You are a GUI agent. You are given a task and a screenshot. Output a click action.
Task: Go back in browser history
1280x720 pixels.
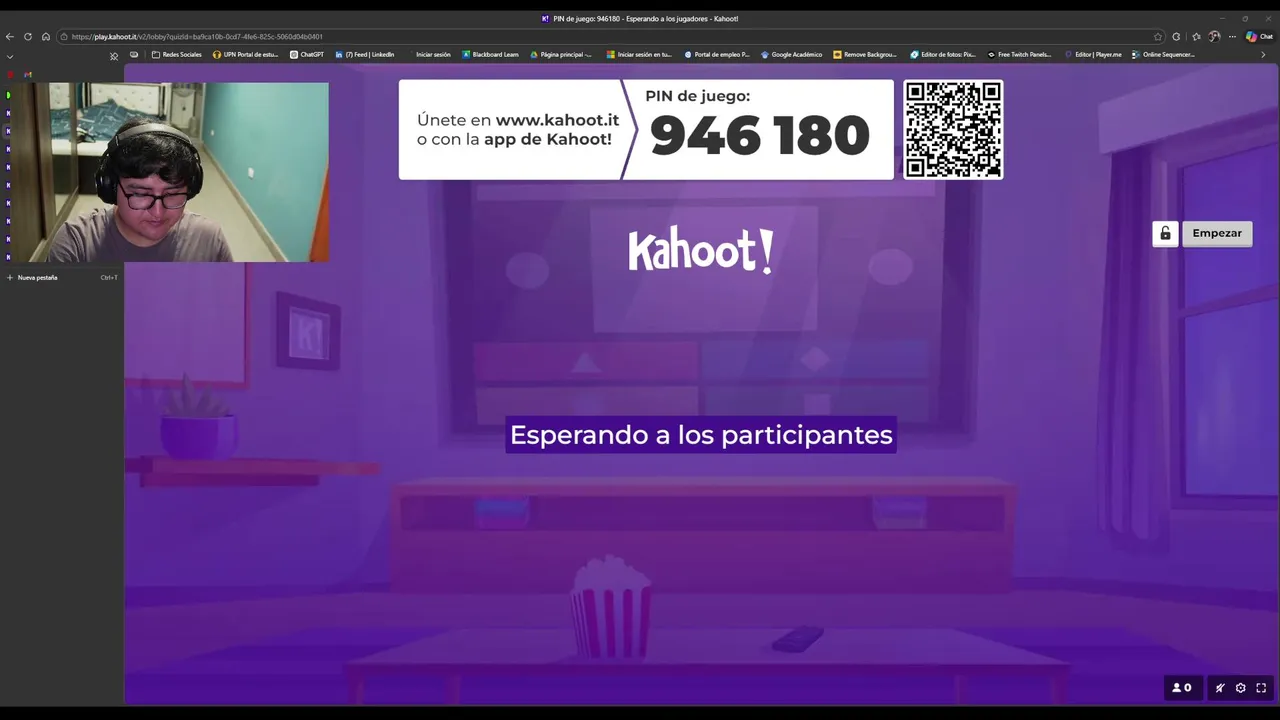(10, 37)
